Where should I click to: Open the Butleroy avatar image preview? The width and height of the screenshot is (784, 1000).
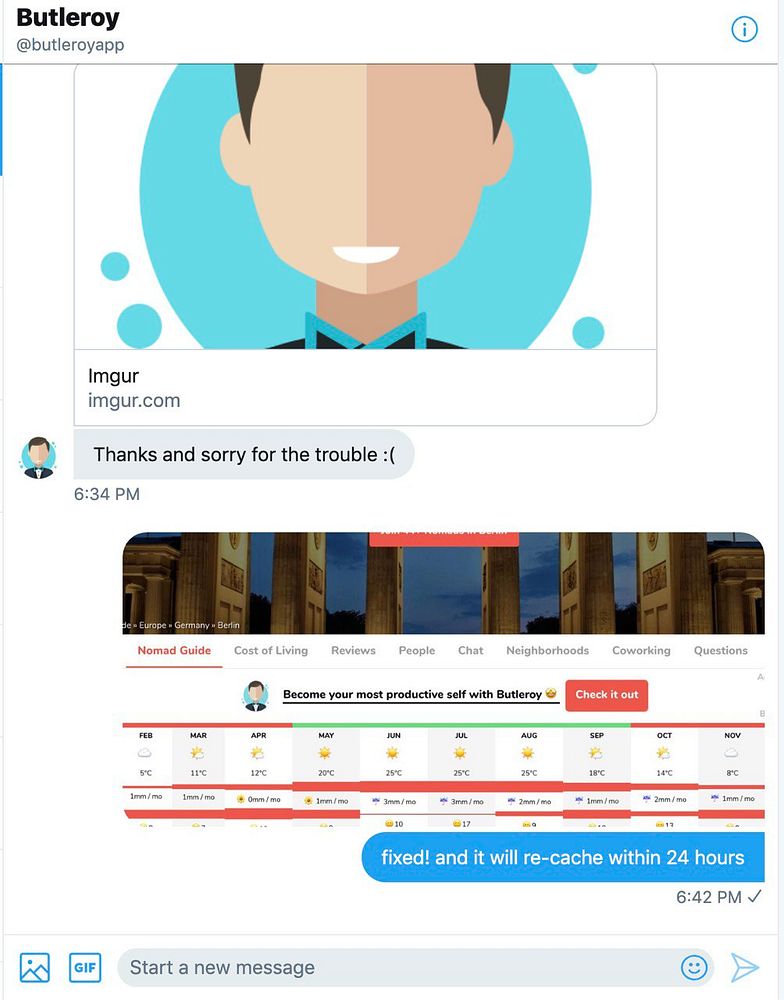pos(366,206)
